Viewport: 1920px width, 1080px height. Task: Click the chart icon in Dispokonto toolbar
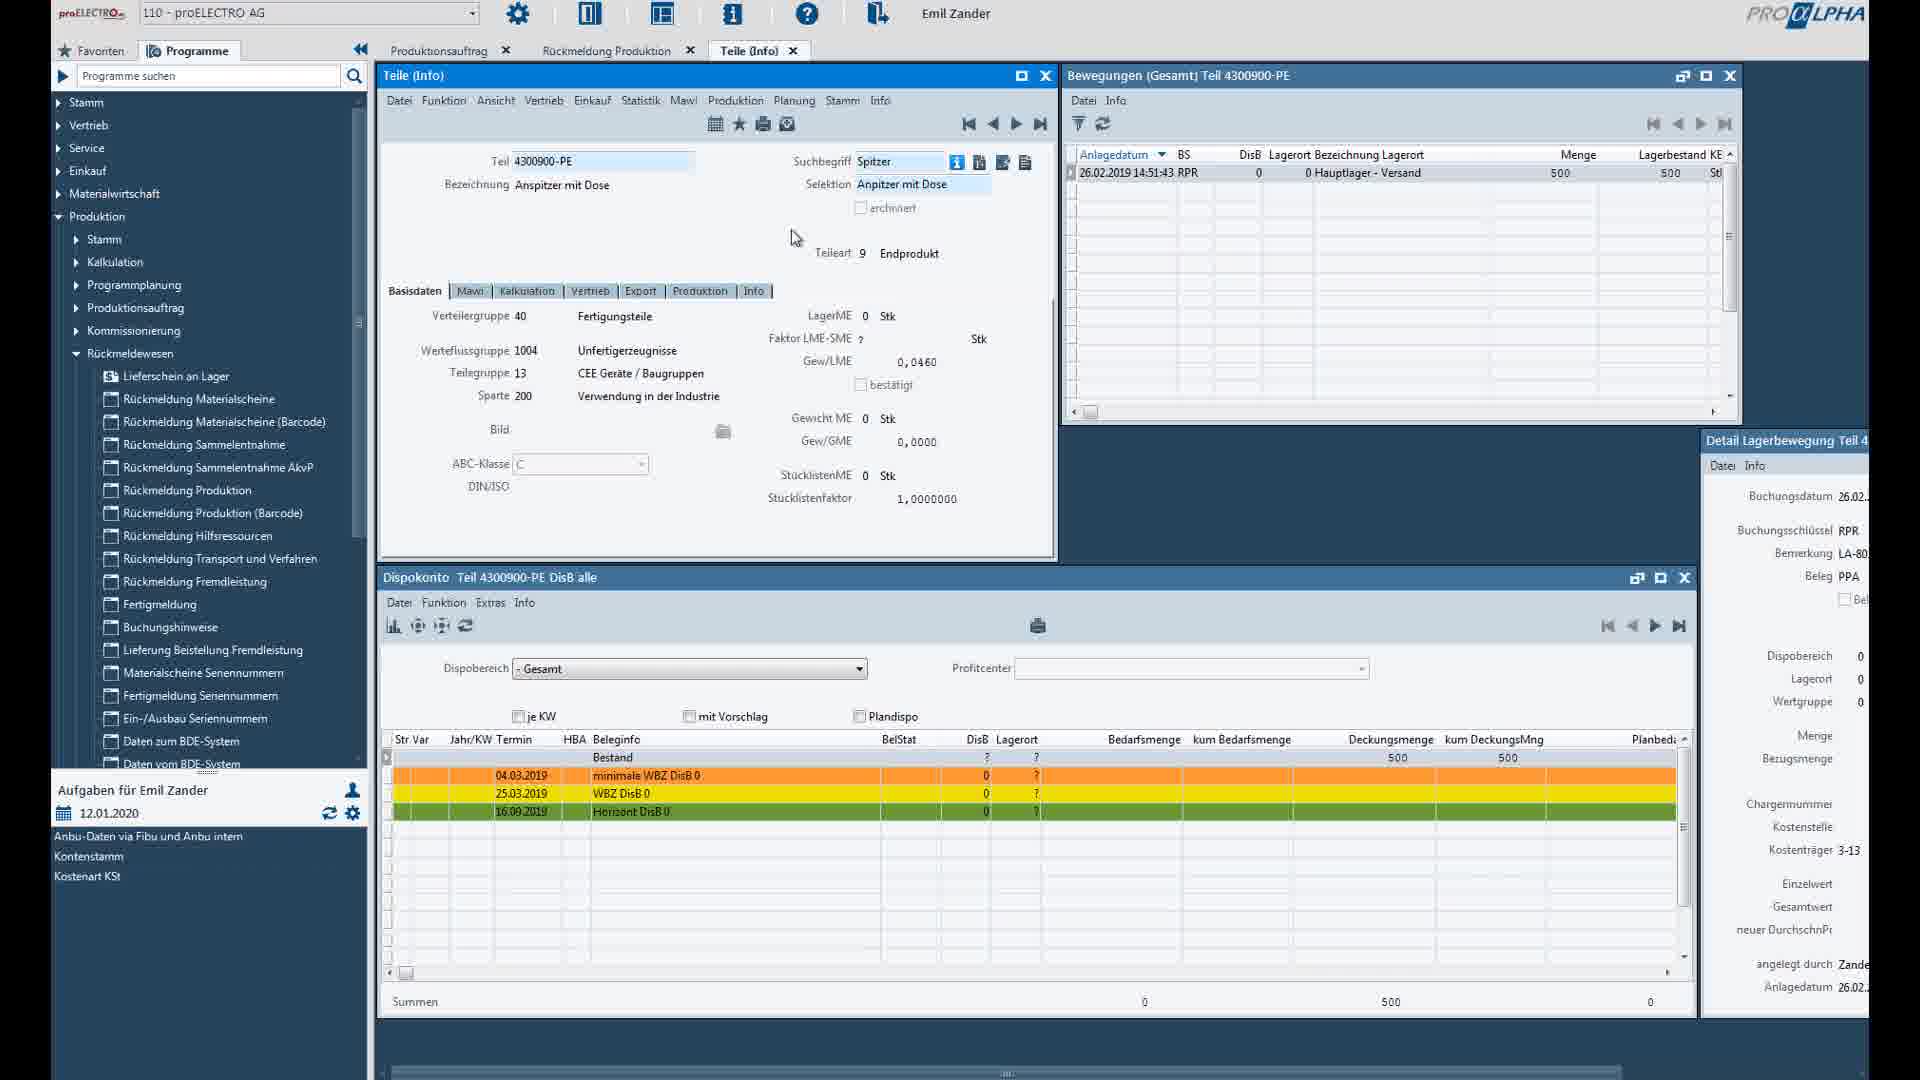point(393,626)
